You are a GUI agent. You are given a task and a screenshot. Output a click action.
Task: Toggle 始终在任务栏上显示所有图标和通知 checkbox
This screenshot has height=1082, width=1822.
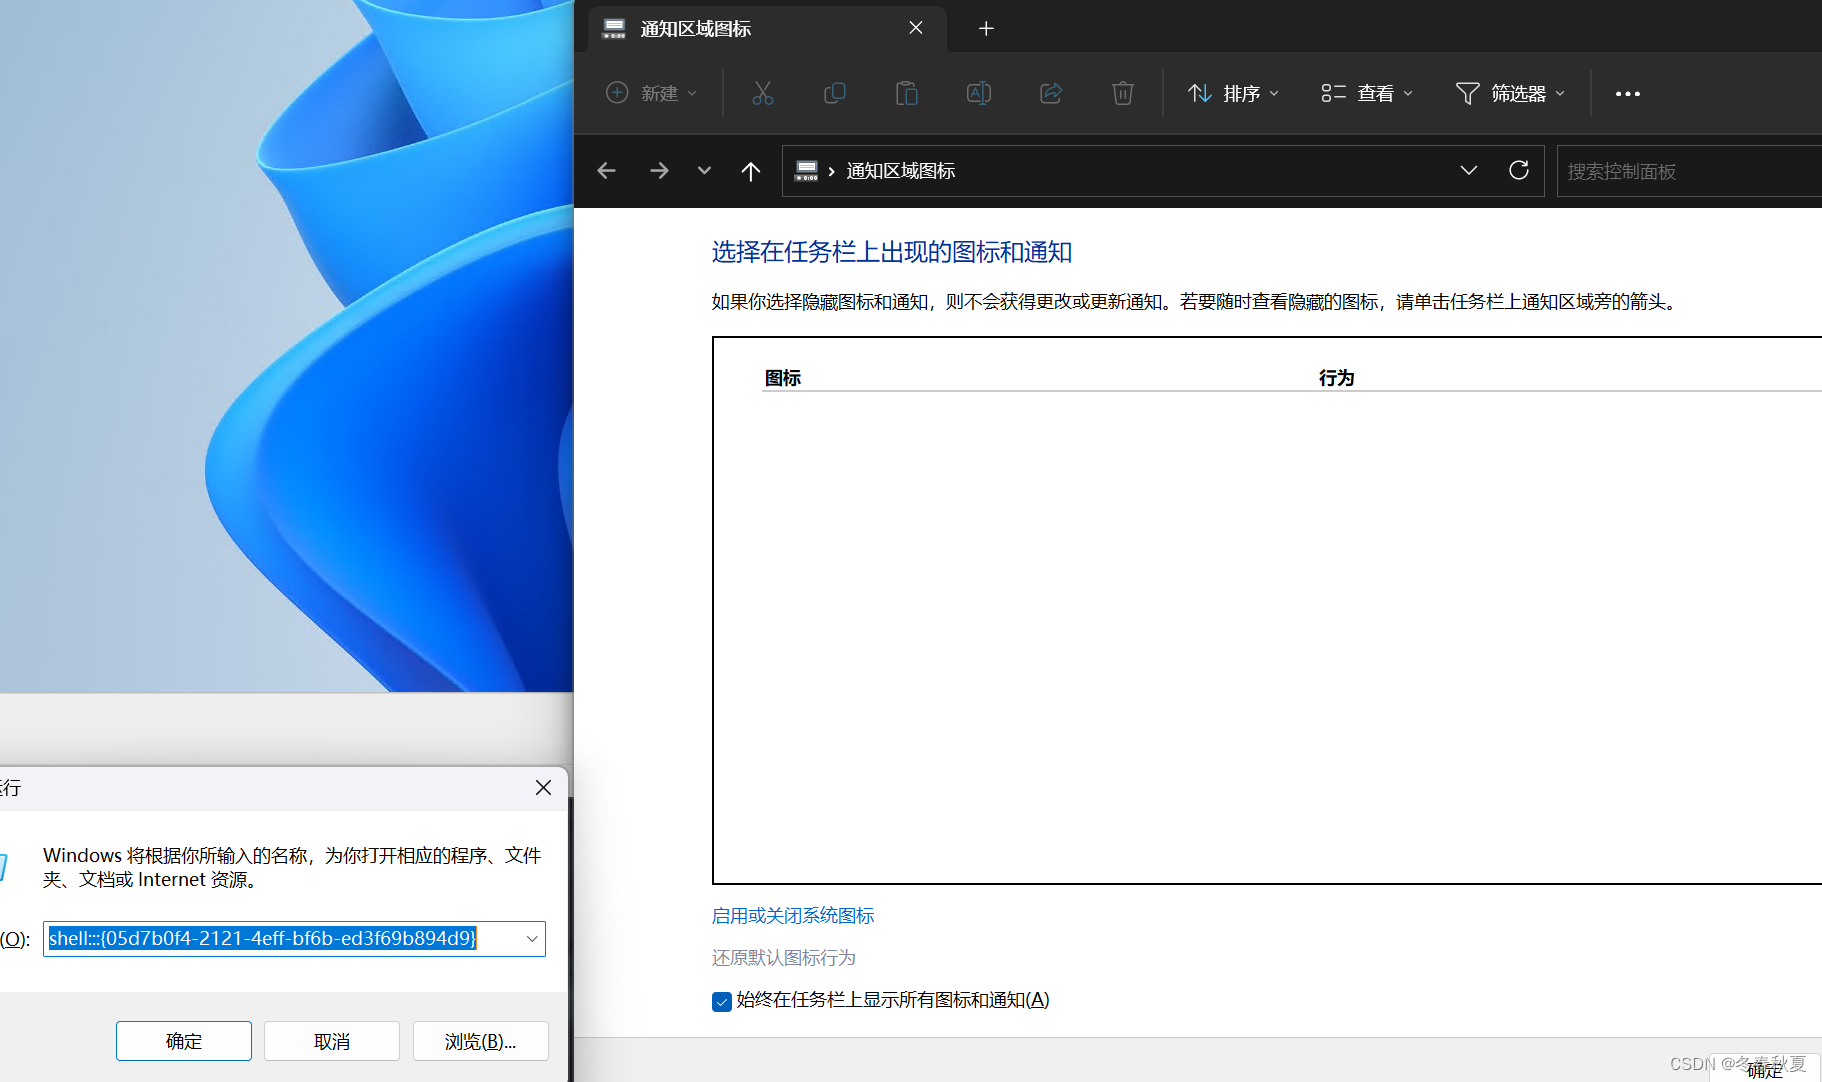722,1001
